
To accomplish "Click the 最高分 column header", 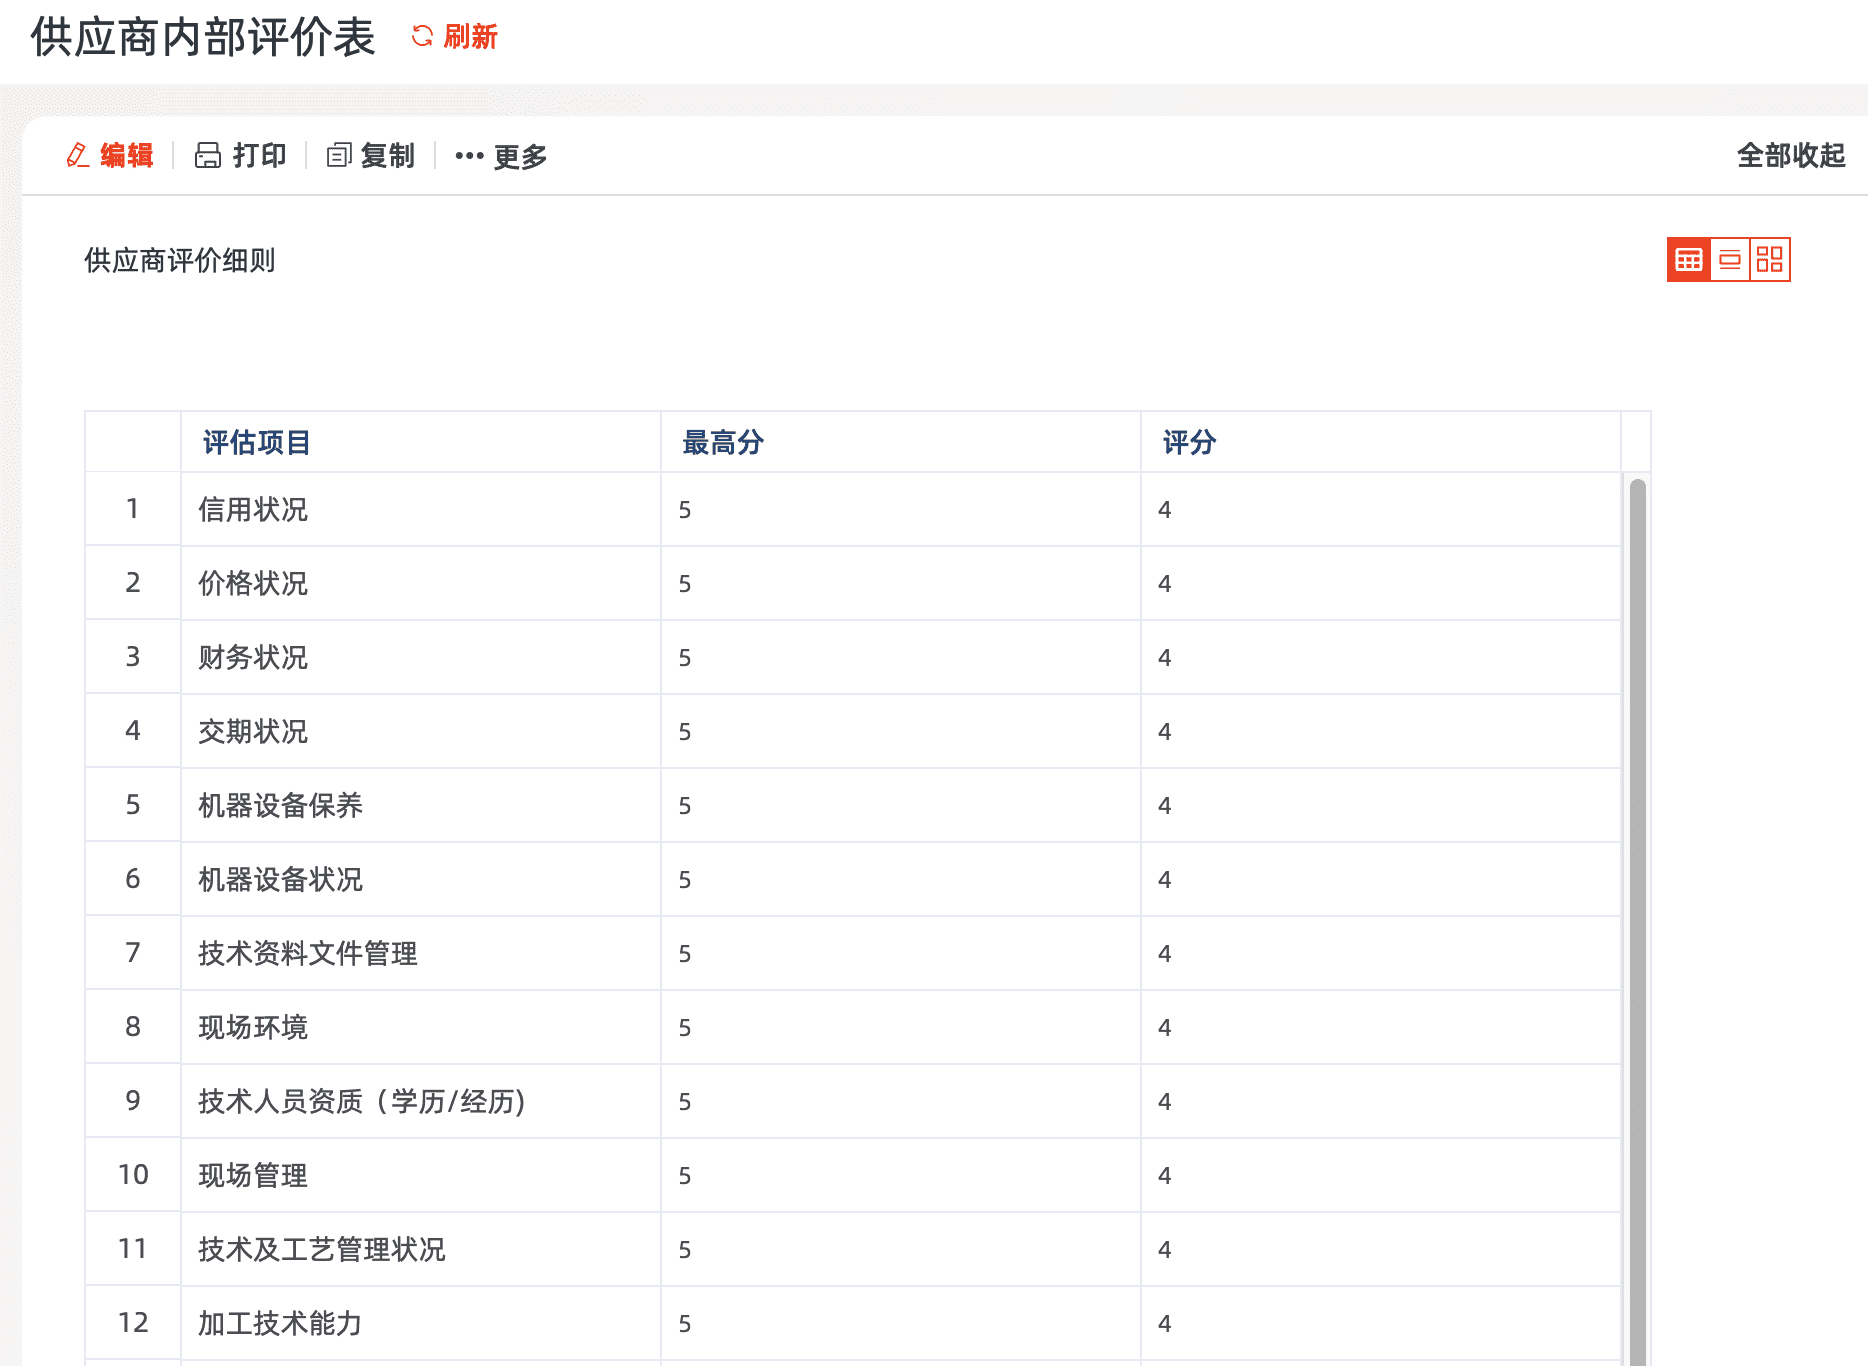I will point(900,442).
